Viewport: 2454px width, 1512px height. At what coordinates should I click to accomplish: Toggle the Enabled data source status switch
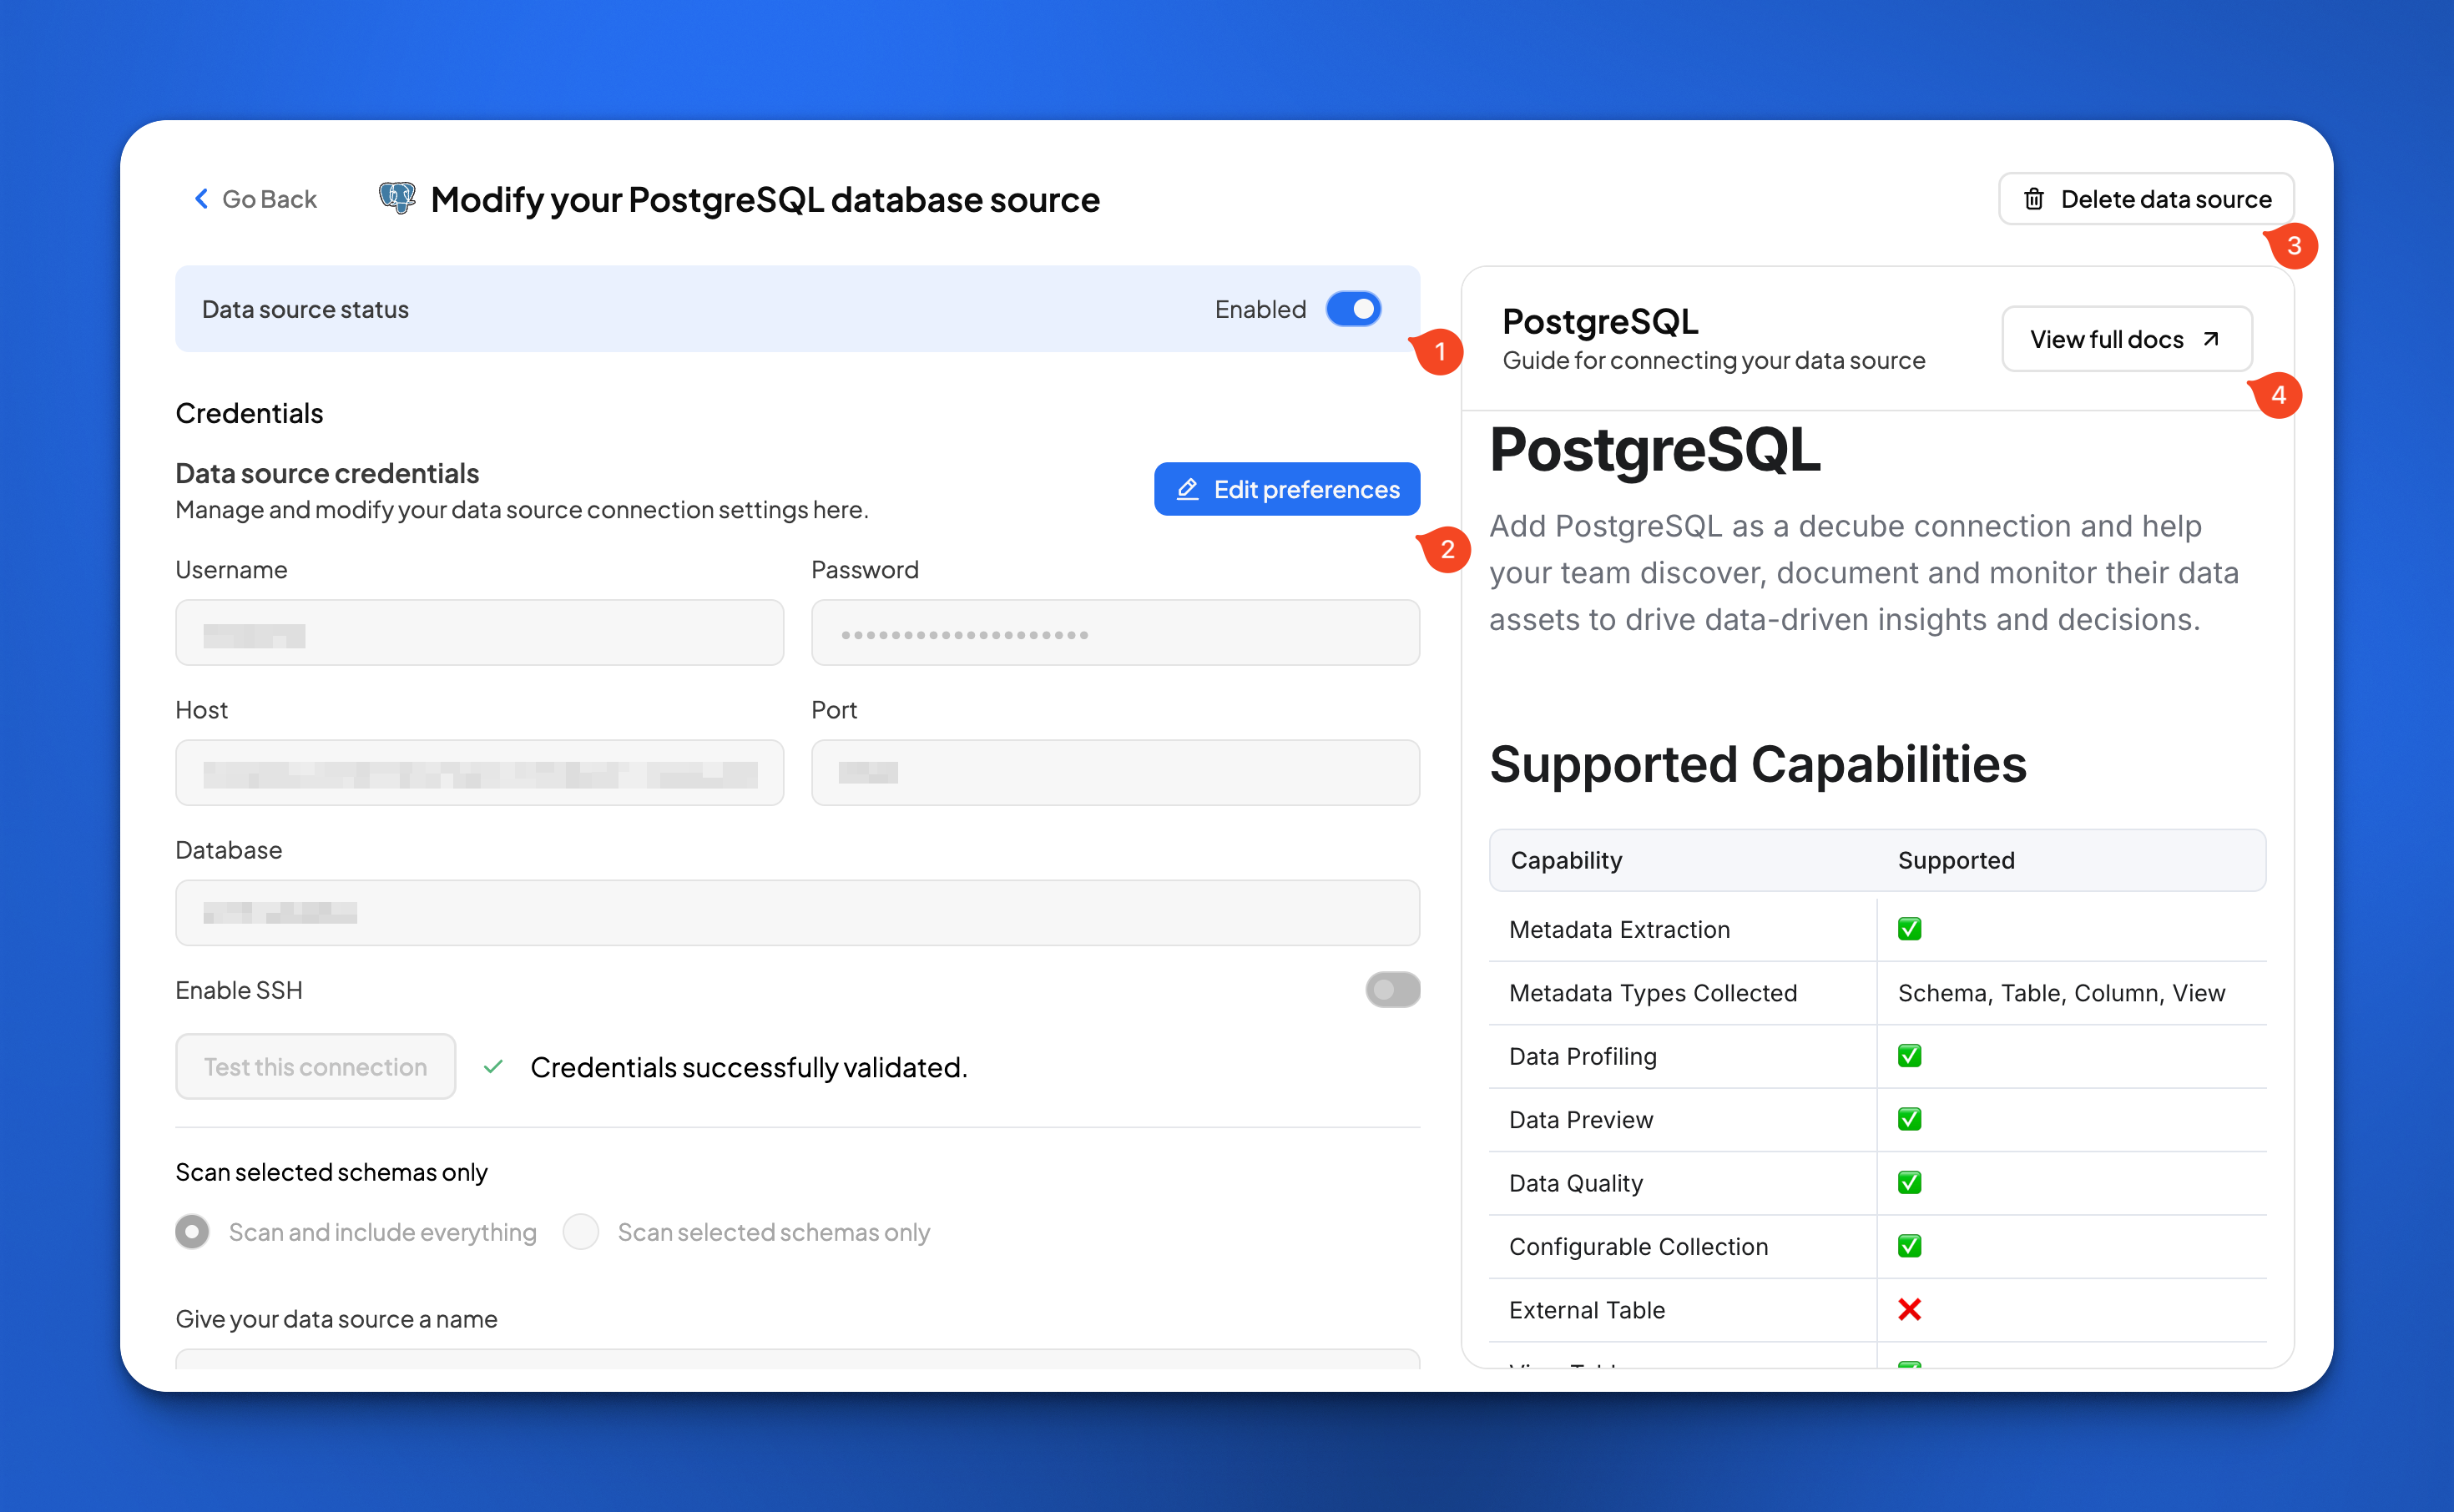coord(1353,309)
